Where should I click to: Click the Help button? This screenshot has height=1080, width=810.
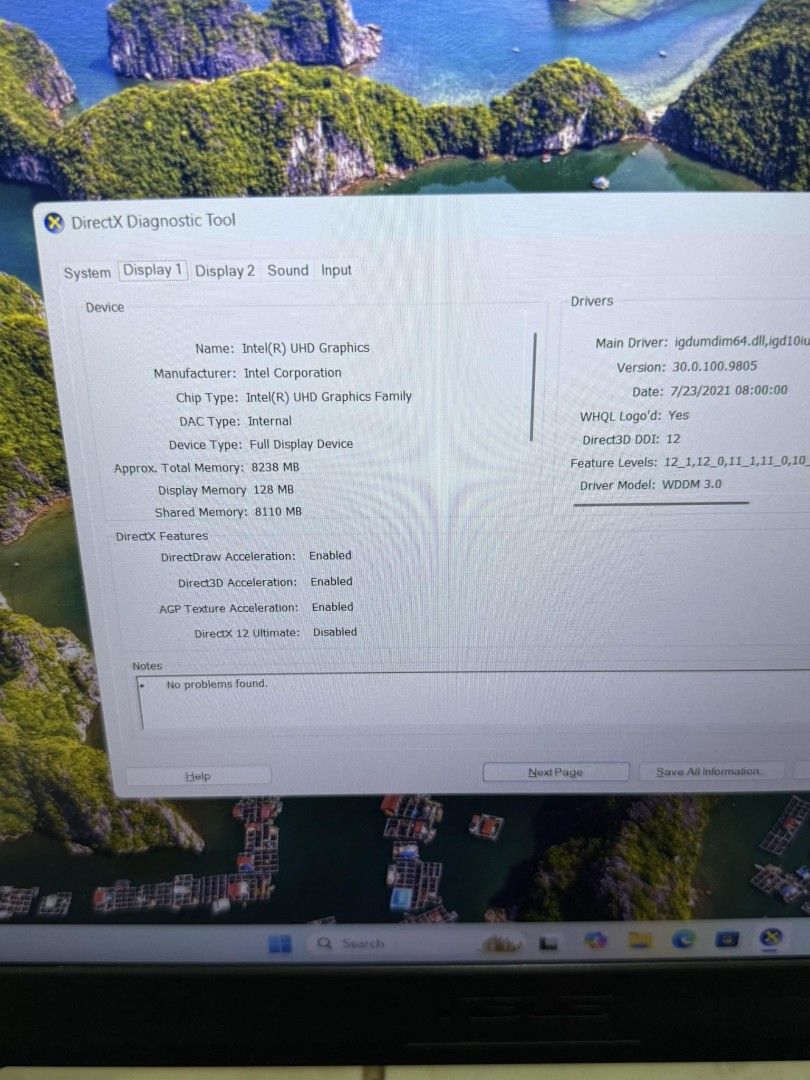click(x=198, y=776)
